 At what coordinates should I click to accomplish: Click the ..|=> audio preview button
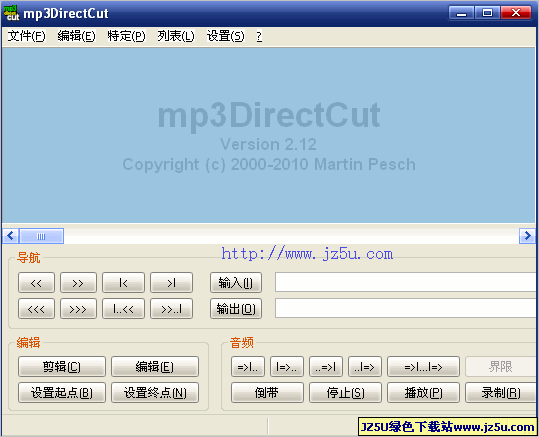(365, 367)
